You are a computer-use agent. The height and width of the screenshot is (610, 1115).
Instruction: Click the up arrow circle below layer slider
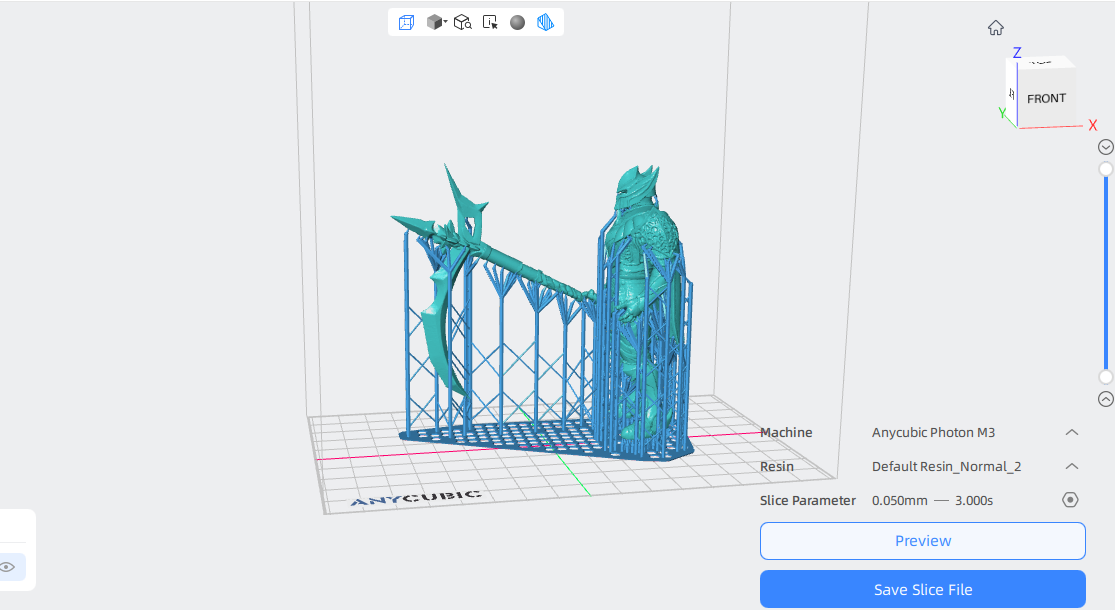1106,399
